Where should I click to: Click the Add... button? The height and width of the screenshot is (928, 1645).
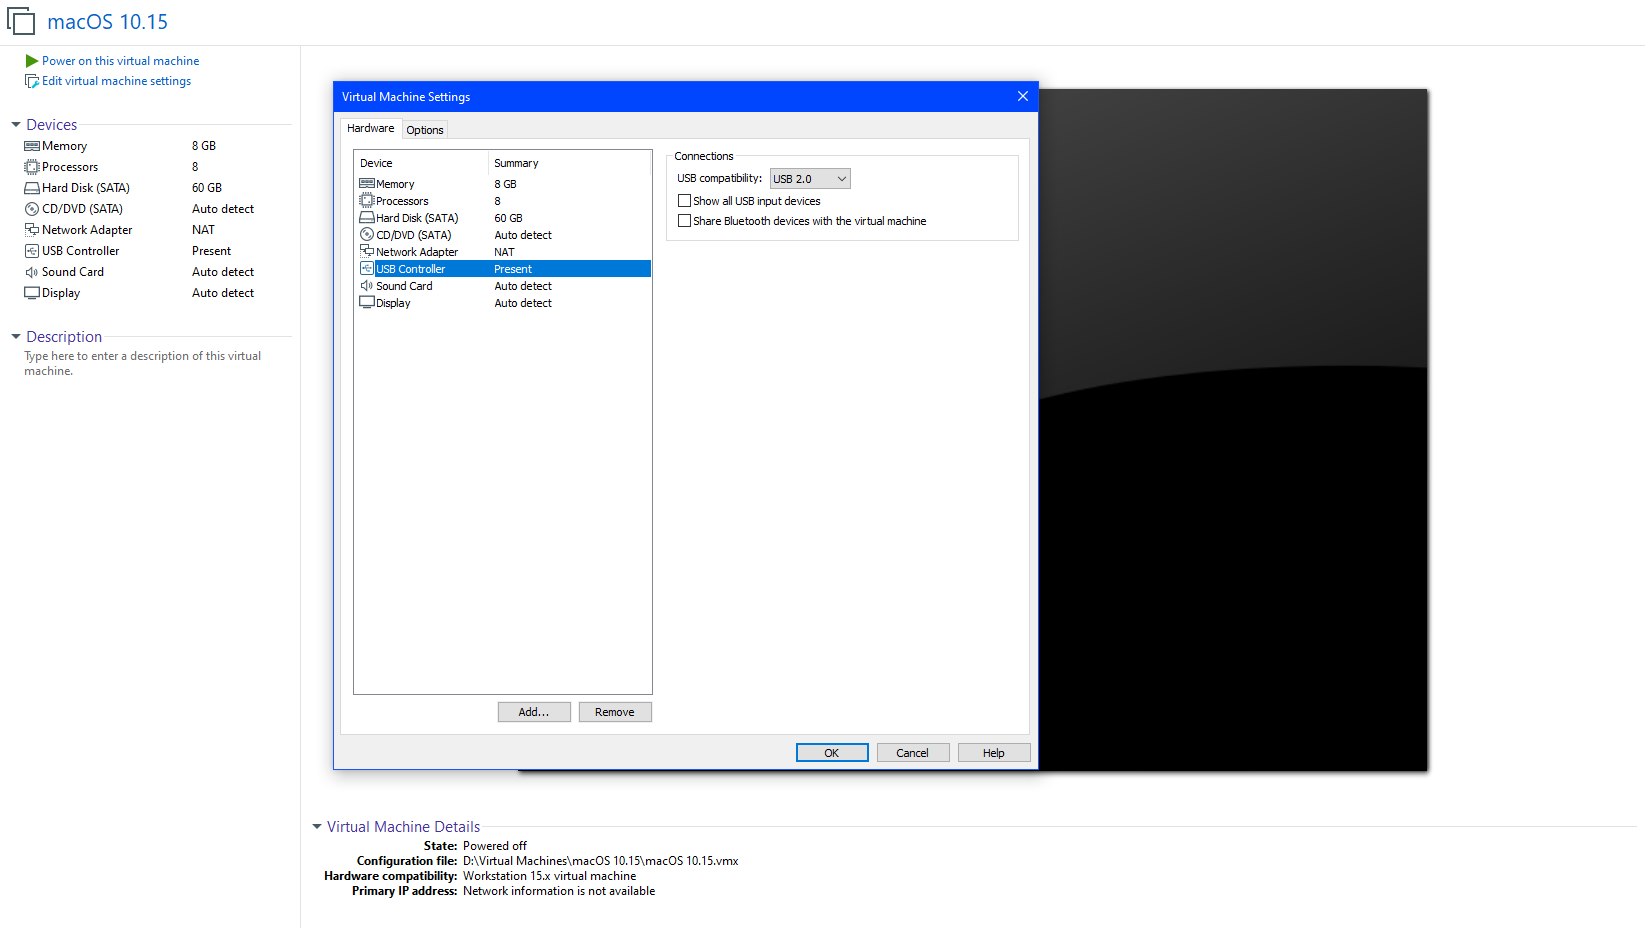coord(534,712)
